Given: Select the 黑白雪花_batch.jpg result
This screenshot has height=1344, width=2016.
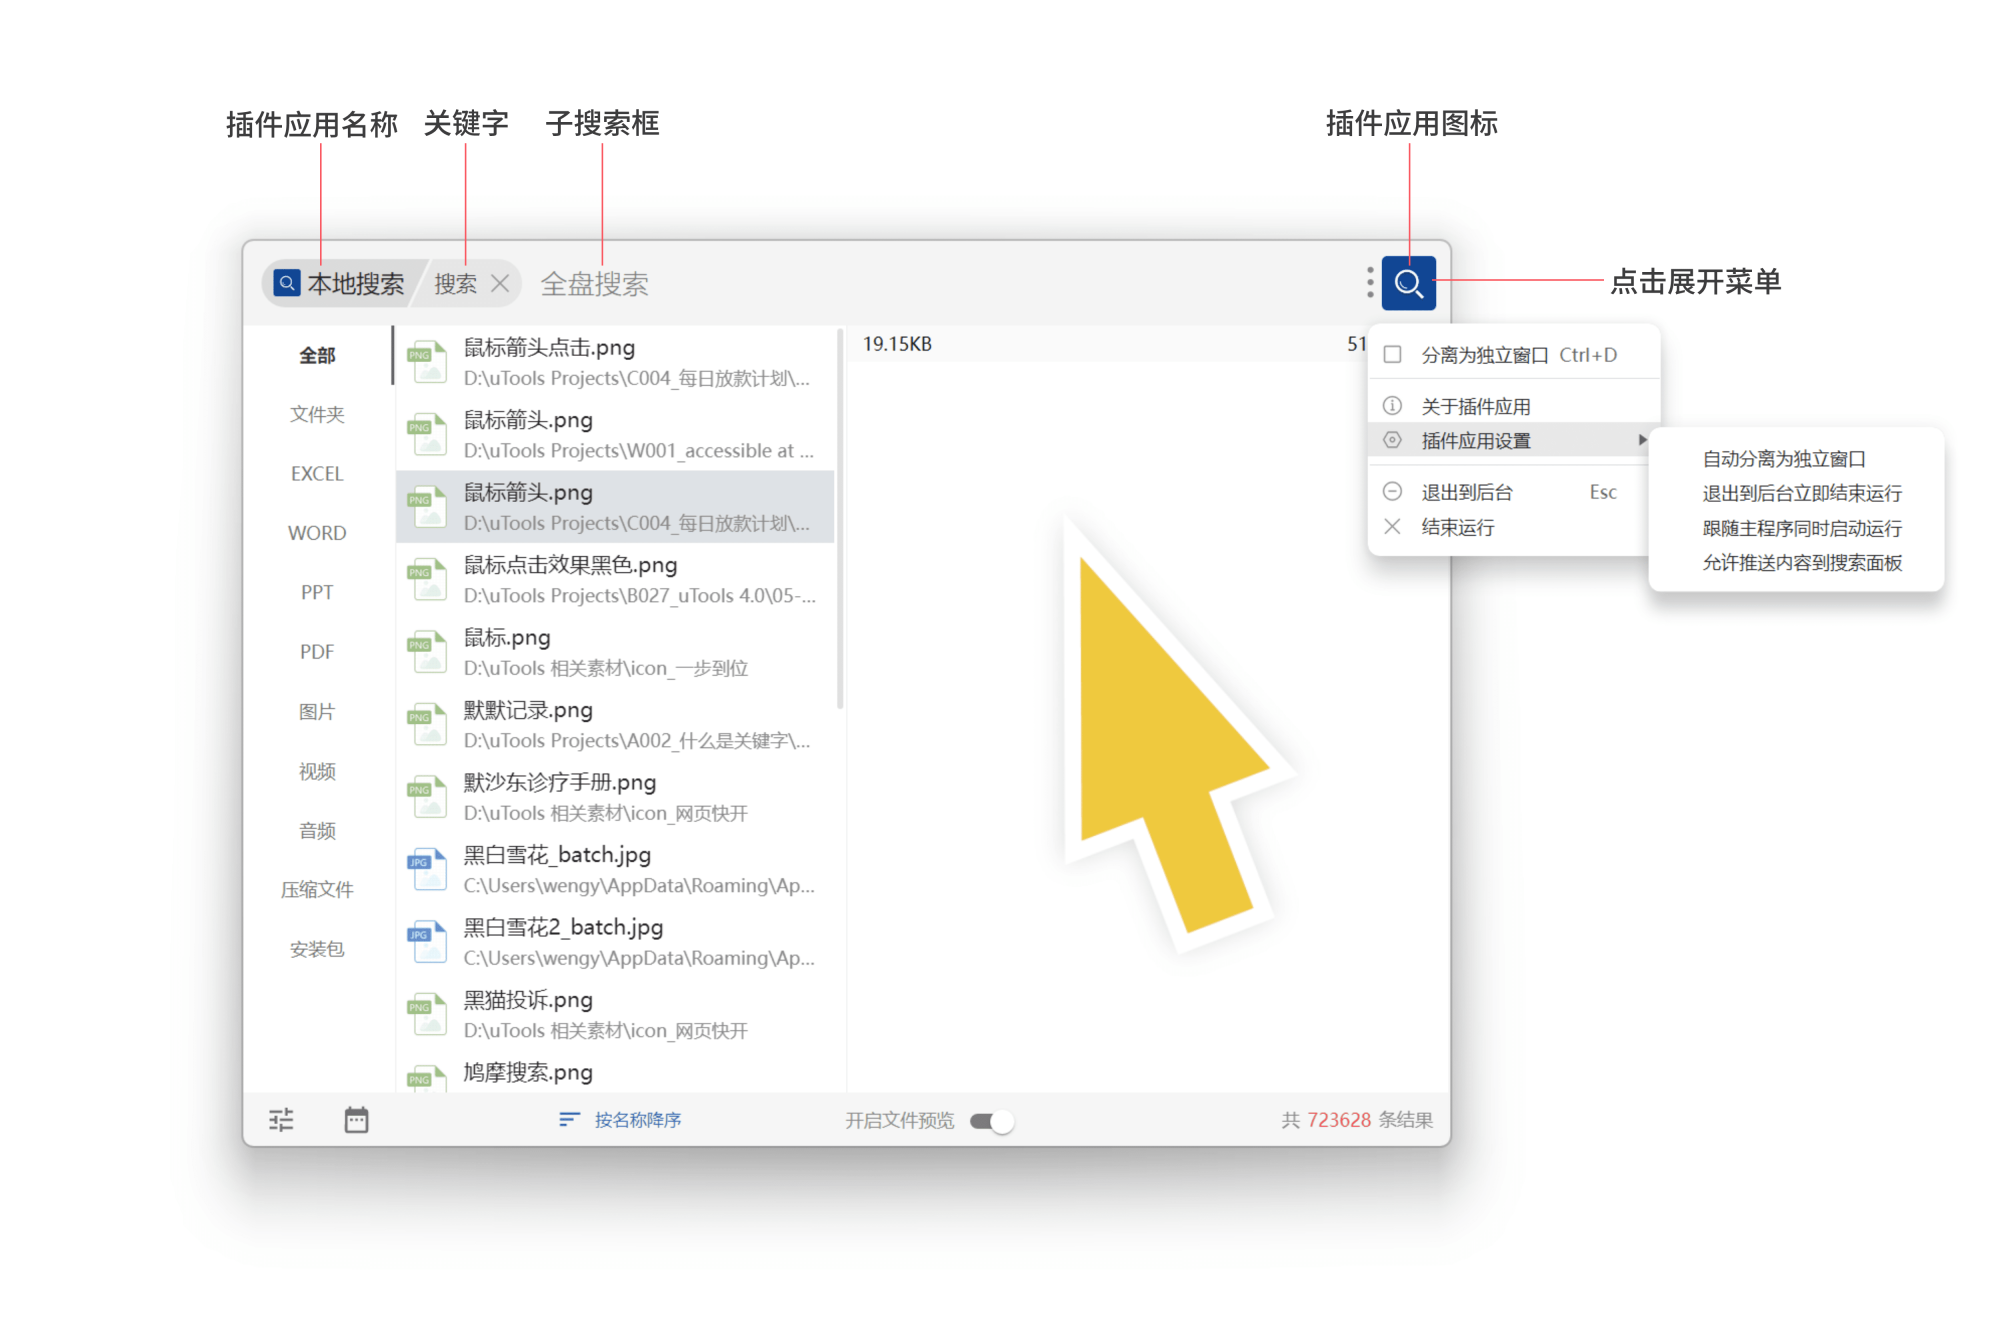Looking at the screenshot, I should pyautogui.click(x=615, y=869).
